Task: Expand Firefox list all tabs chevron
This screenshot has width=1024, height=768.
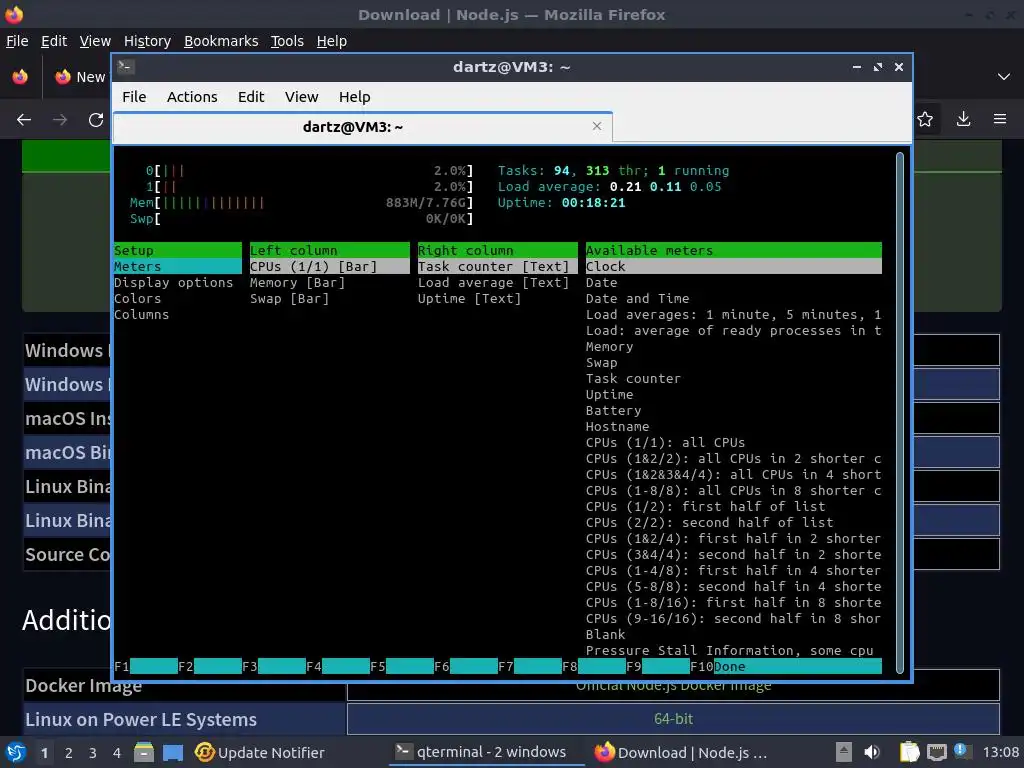Action: click(1004, 76)
